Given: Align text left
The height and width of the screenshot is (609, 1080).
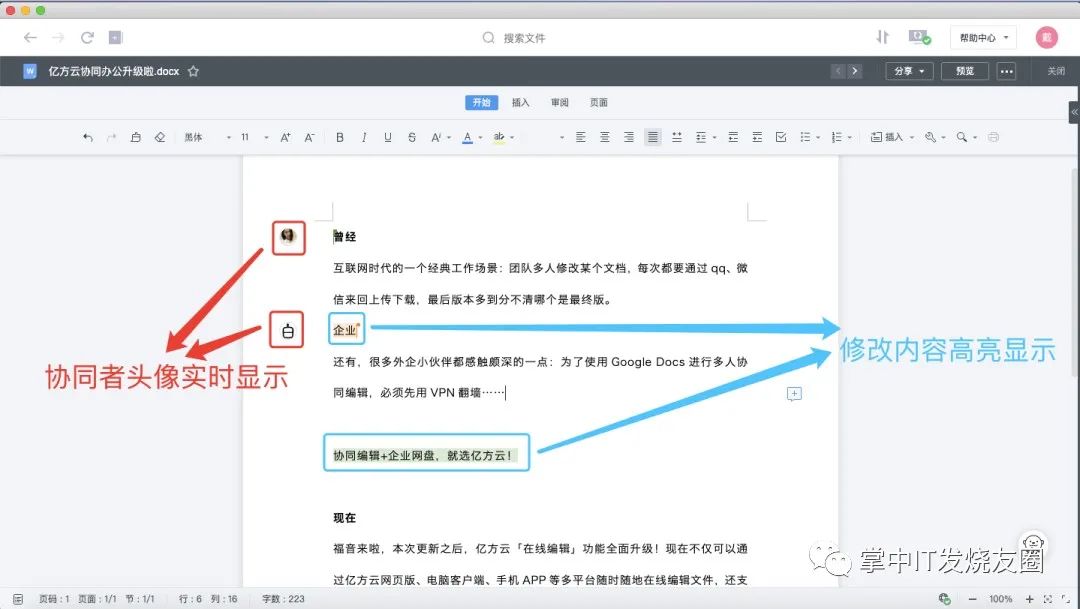Looking at the screenshot, I should point(581,137).
